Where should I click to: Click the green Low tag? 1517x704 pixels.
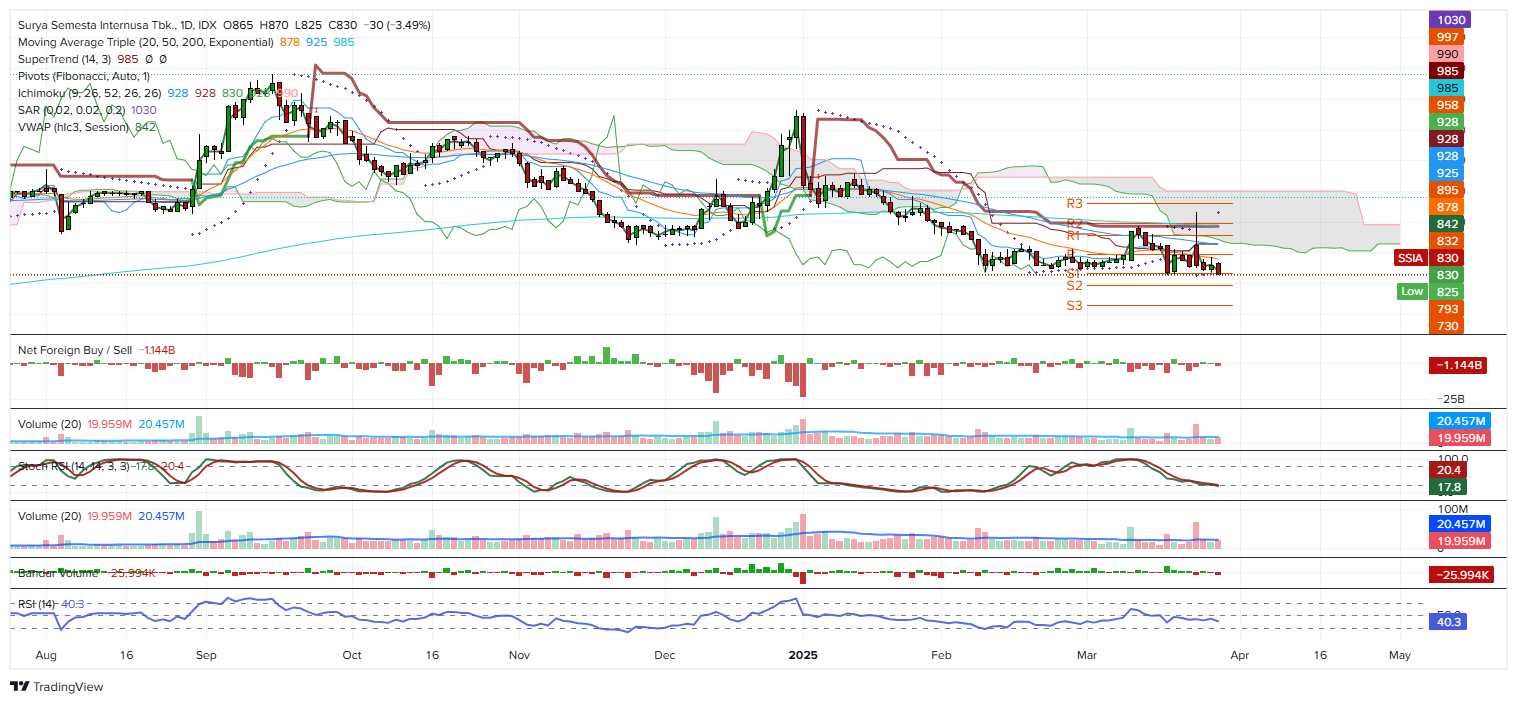(x=1411, y=291)
